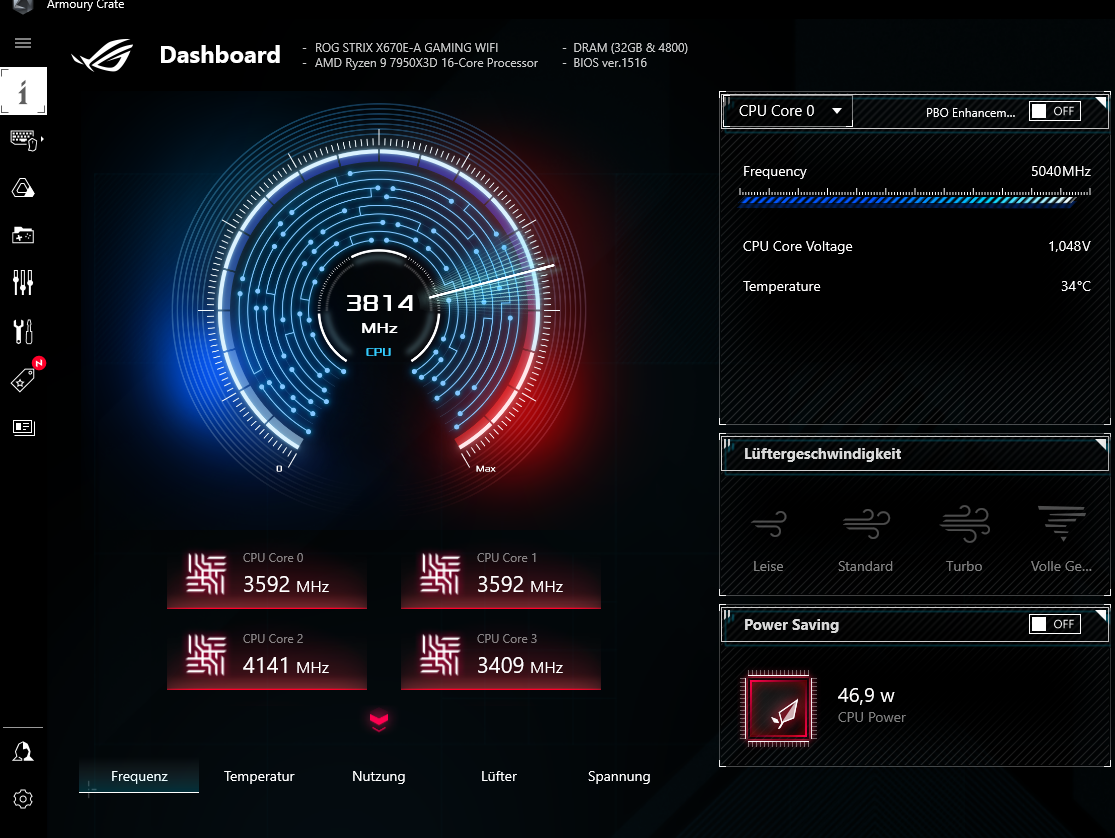Click the CPU Core 0 chip icon

[x=206, y=573]
